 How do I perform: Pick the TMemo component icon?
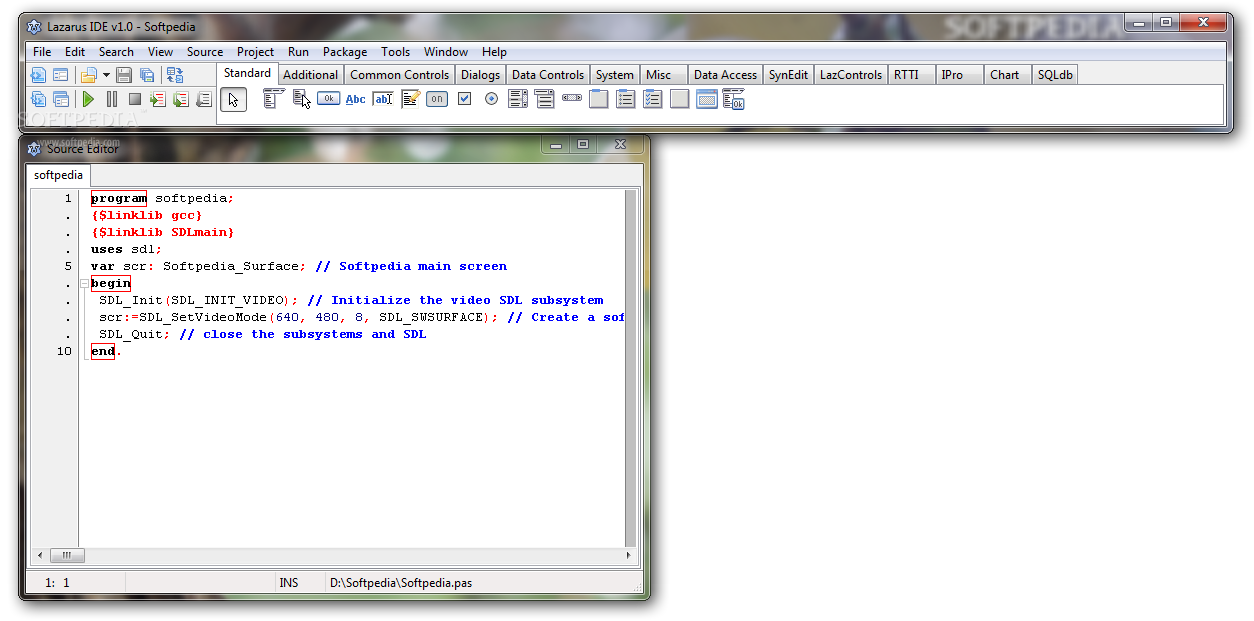pos(410,98)
